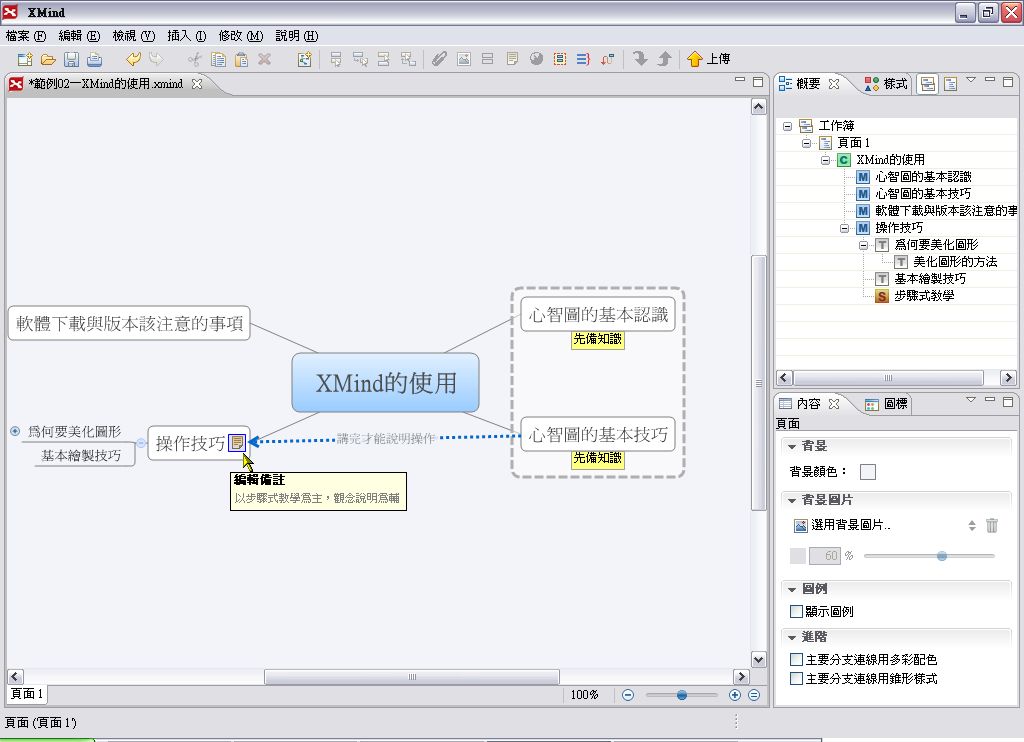Click the background color swatch
The height and width of the screenshot is (742, 1024).
(868, 472)
